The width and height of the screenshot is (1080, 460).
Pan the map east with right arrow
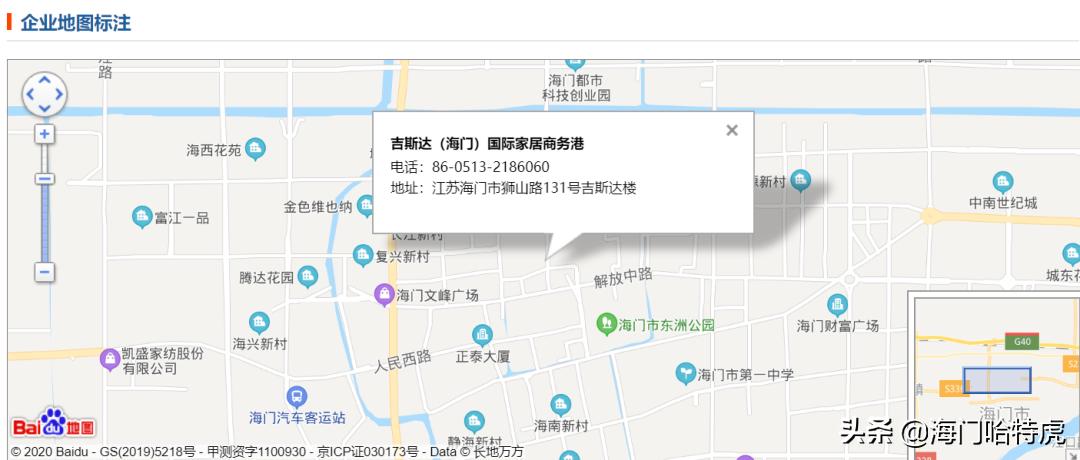59,94
